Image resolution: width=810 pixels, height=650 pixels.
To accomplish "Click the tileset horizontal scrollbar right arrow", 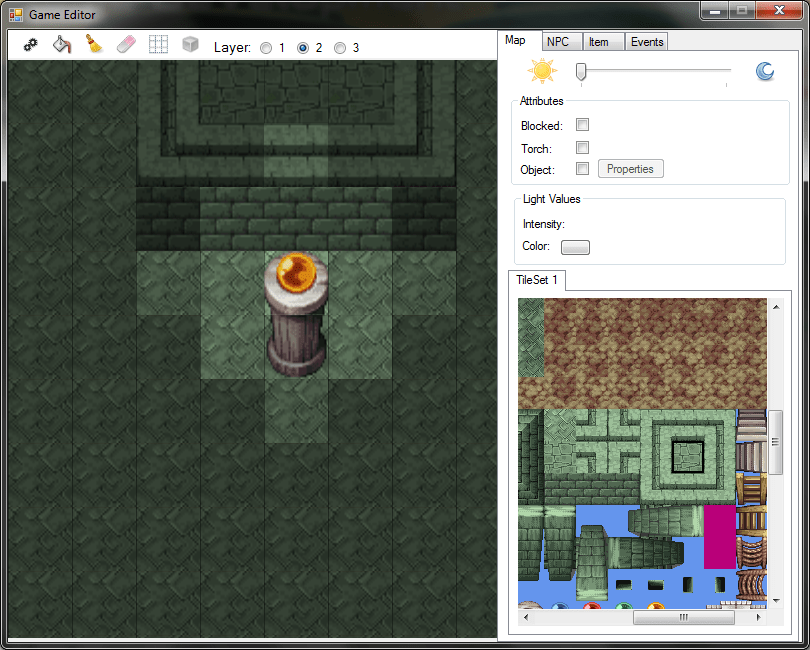I will pyautogui.click(x=760, y=617).
